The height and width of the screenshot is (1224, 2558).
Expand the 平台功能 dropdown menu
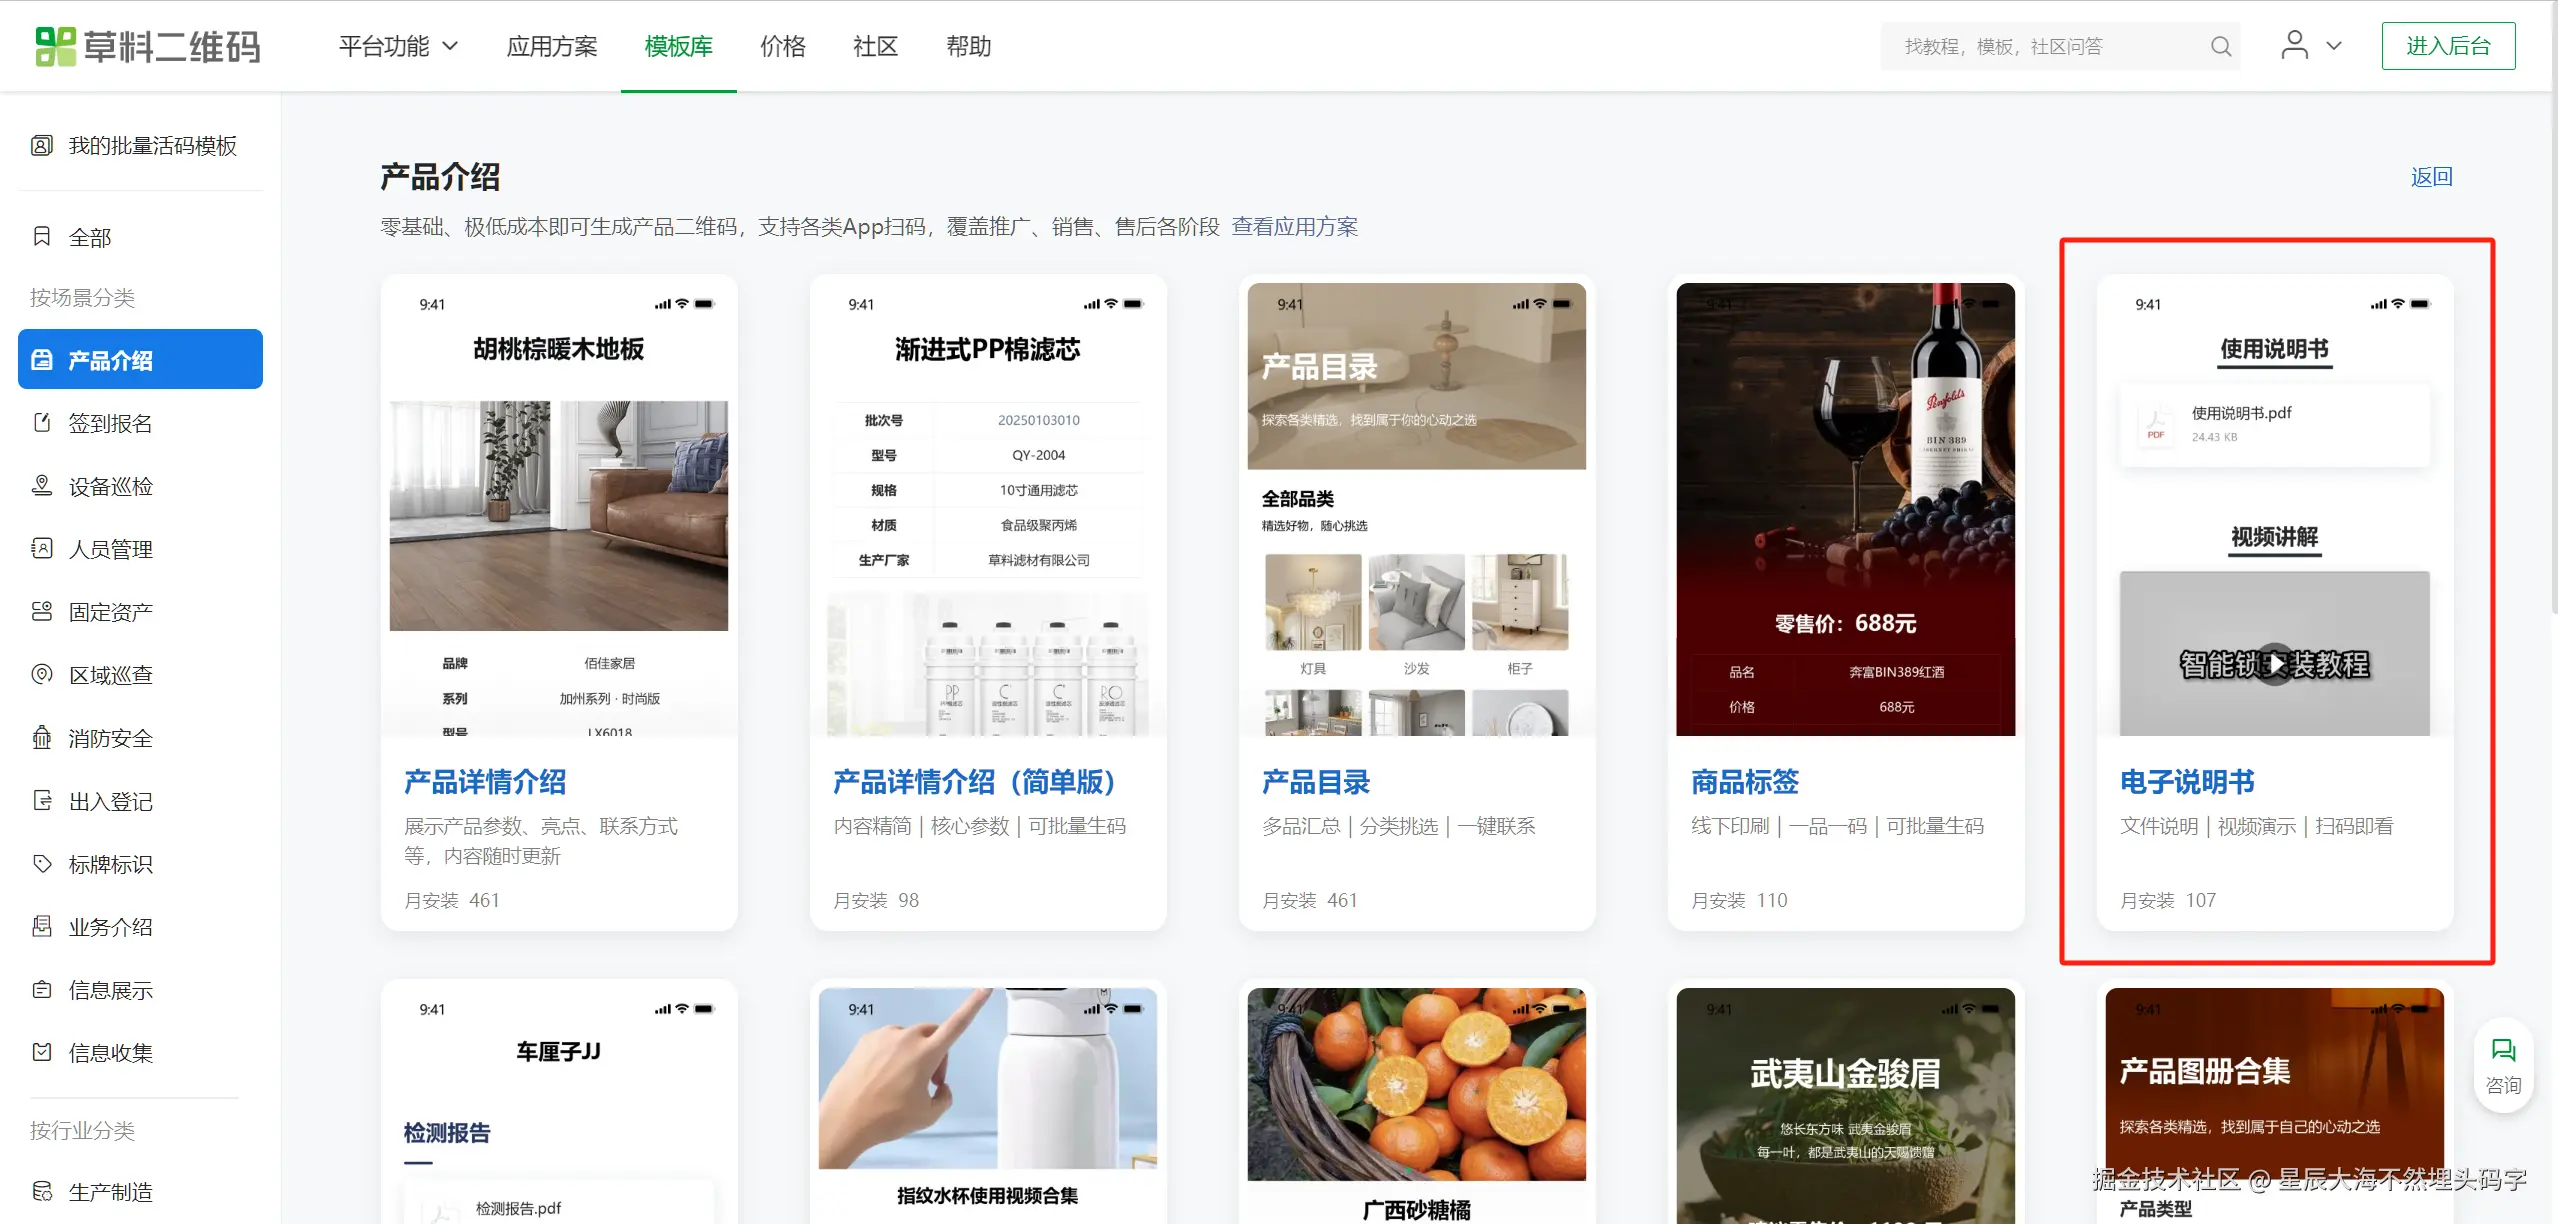click(398, 46)
